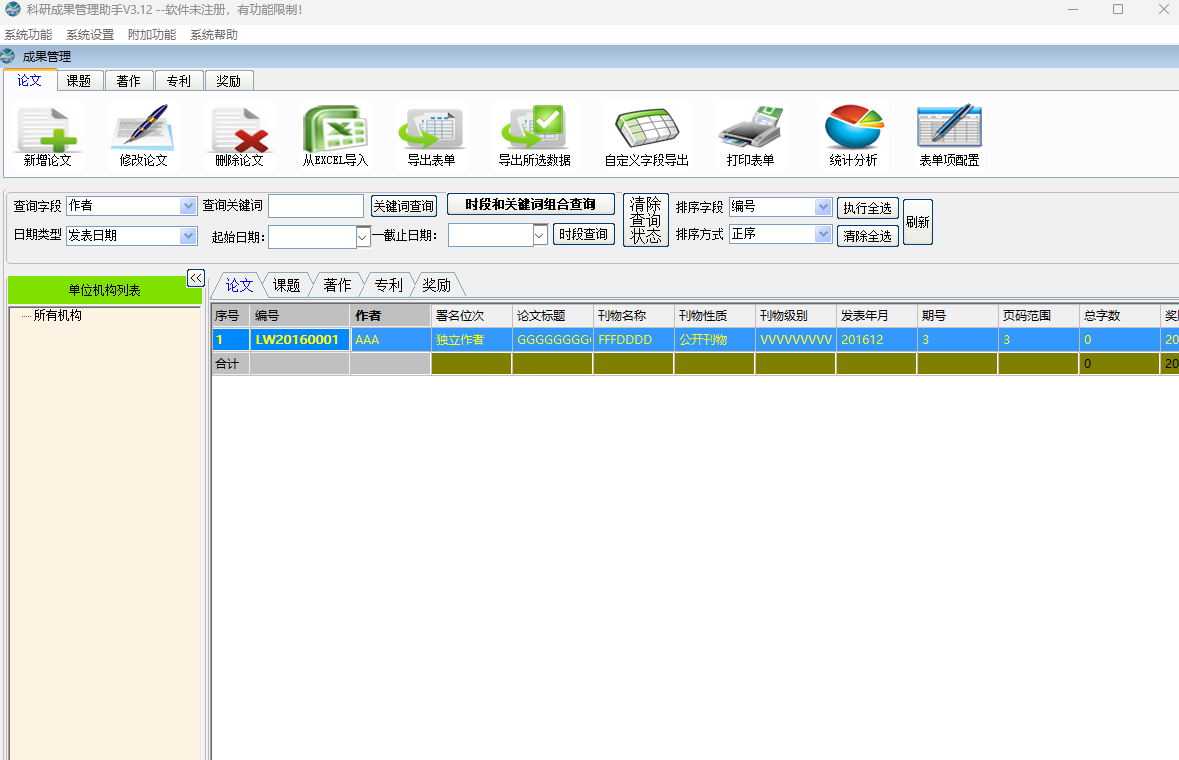Click the 独立作者 cell
This screenshot has width=1179, height=760.
[471, 340]
